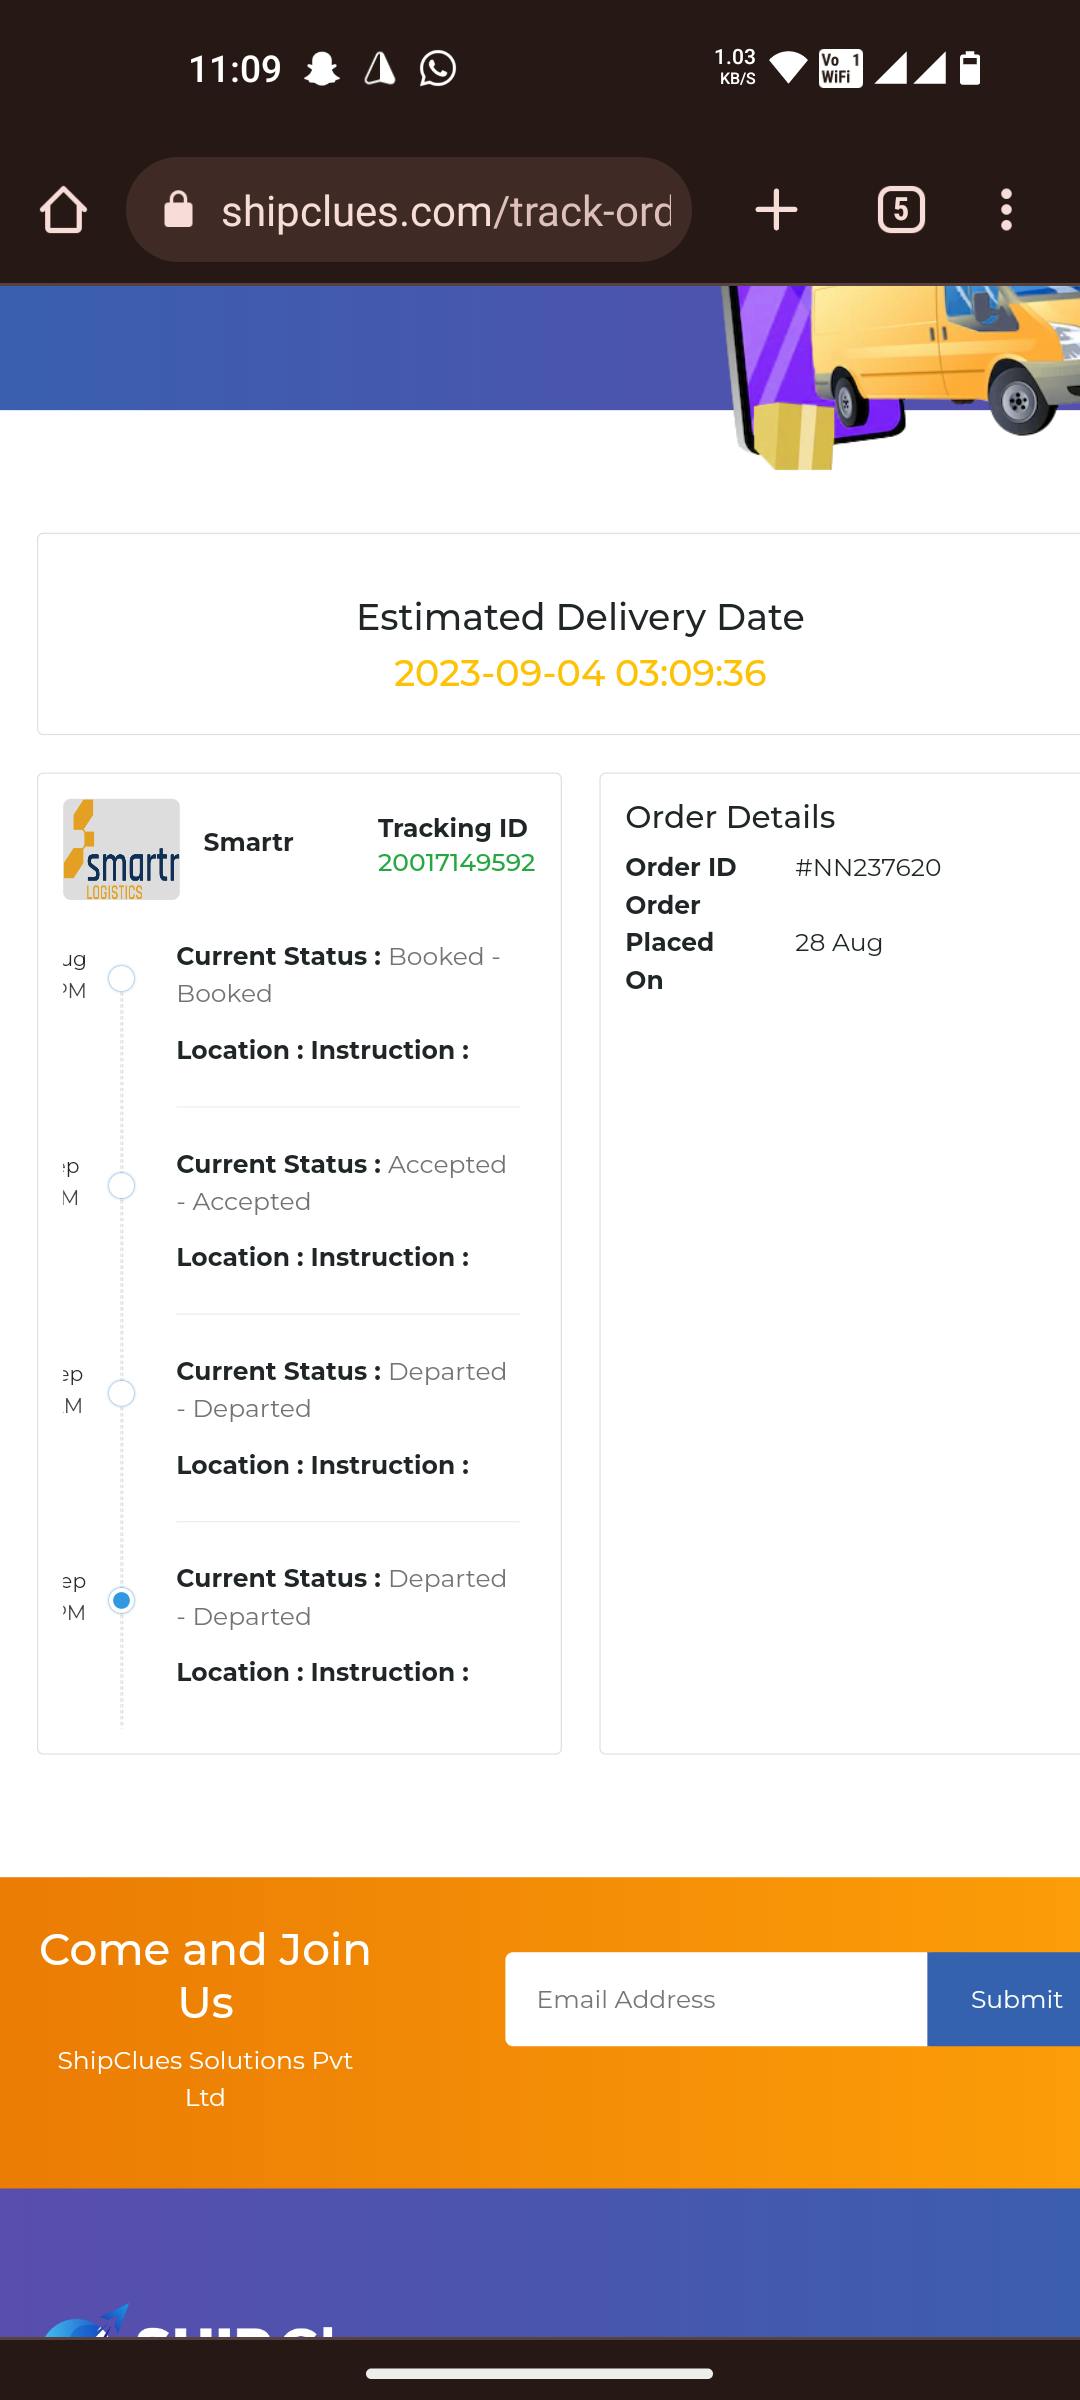Tap the WhatsApp notification icon in status bar
Screen dimensions: 1080x2400
438,69
